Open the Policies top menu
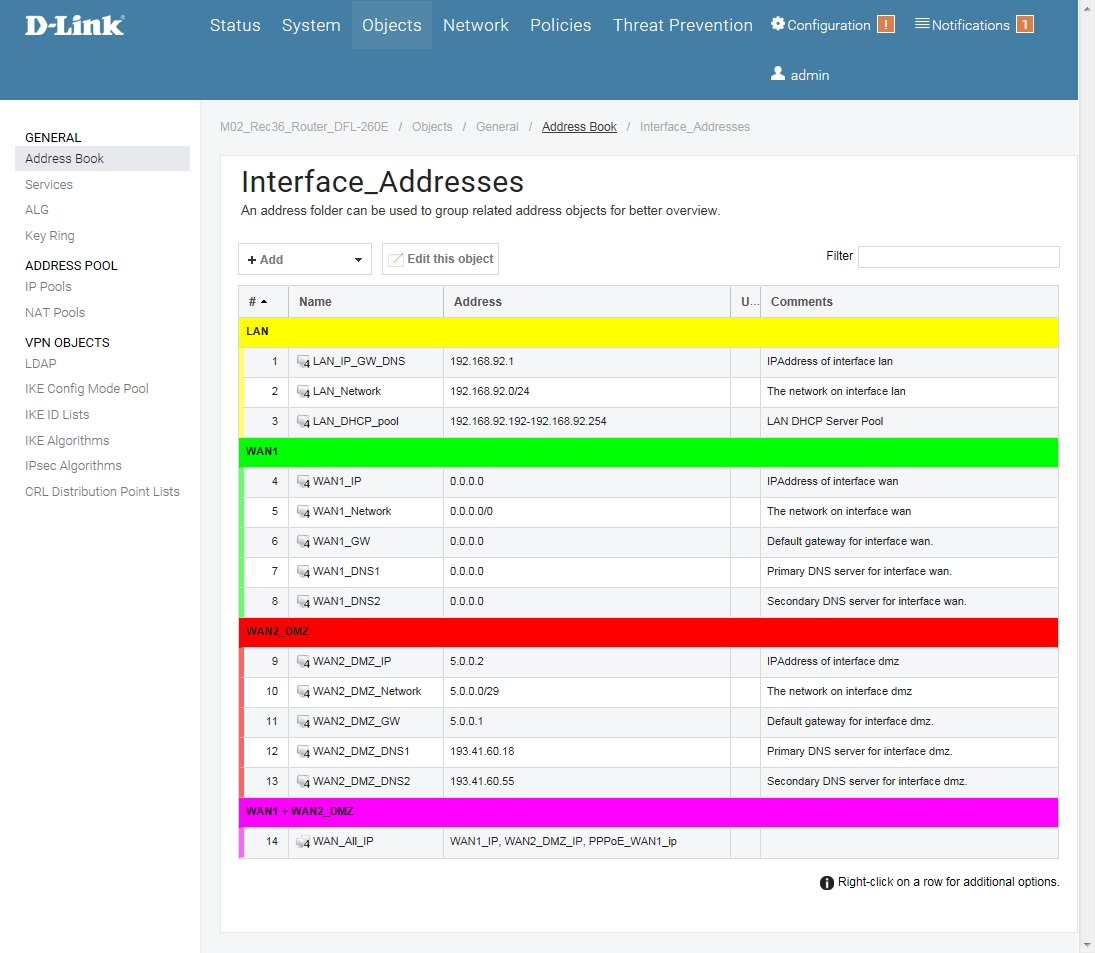The width and height of the screenshot is (1095, 953). coord(560,25)
